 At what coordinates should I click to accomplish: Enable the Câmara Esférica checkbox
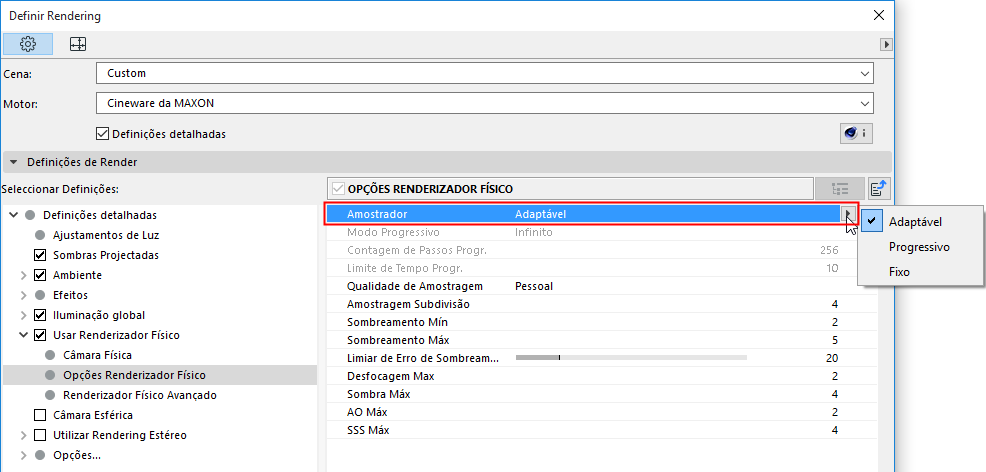40,415
